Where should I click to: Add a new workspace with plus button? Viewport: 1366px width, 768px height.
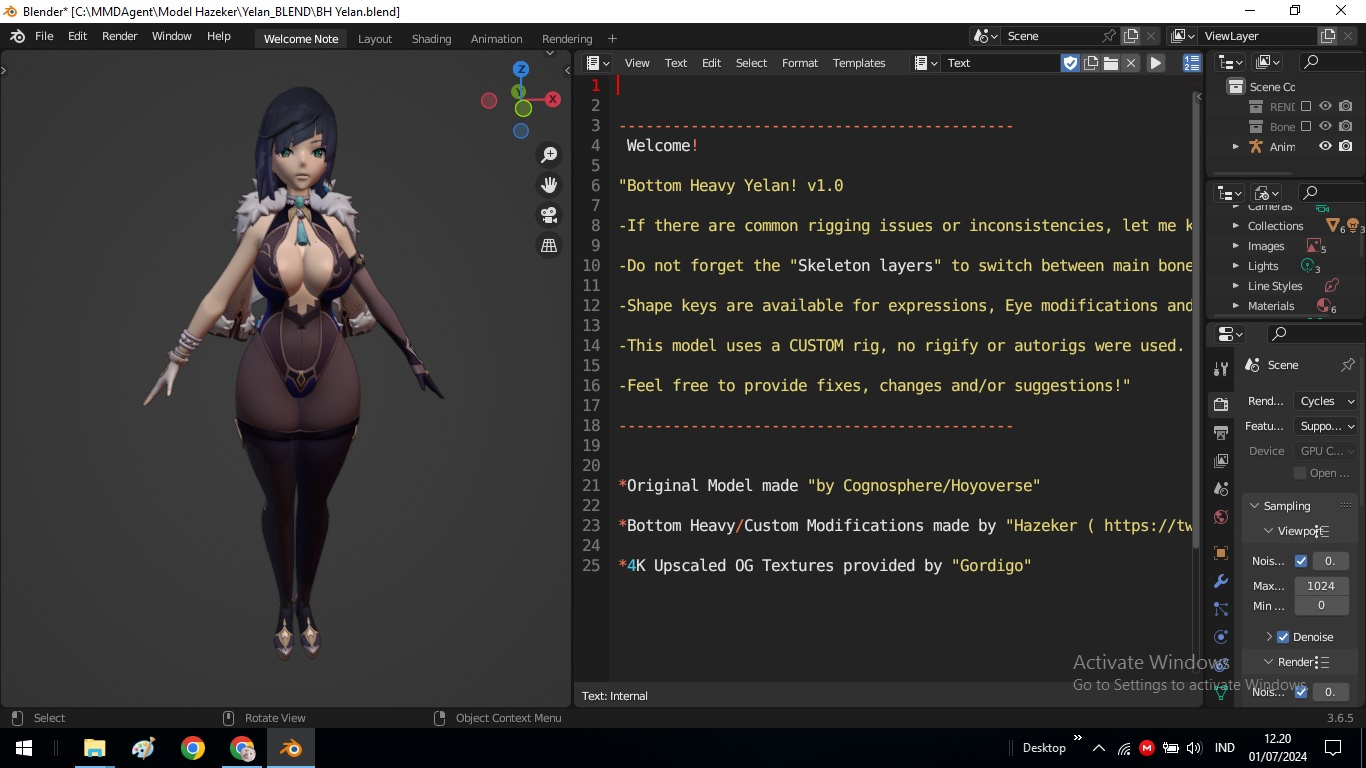point(612,39)
